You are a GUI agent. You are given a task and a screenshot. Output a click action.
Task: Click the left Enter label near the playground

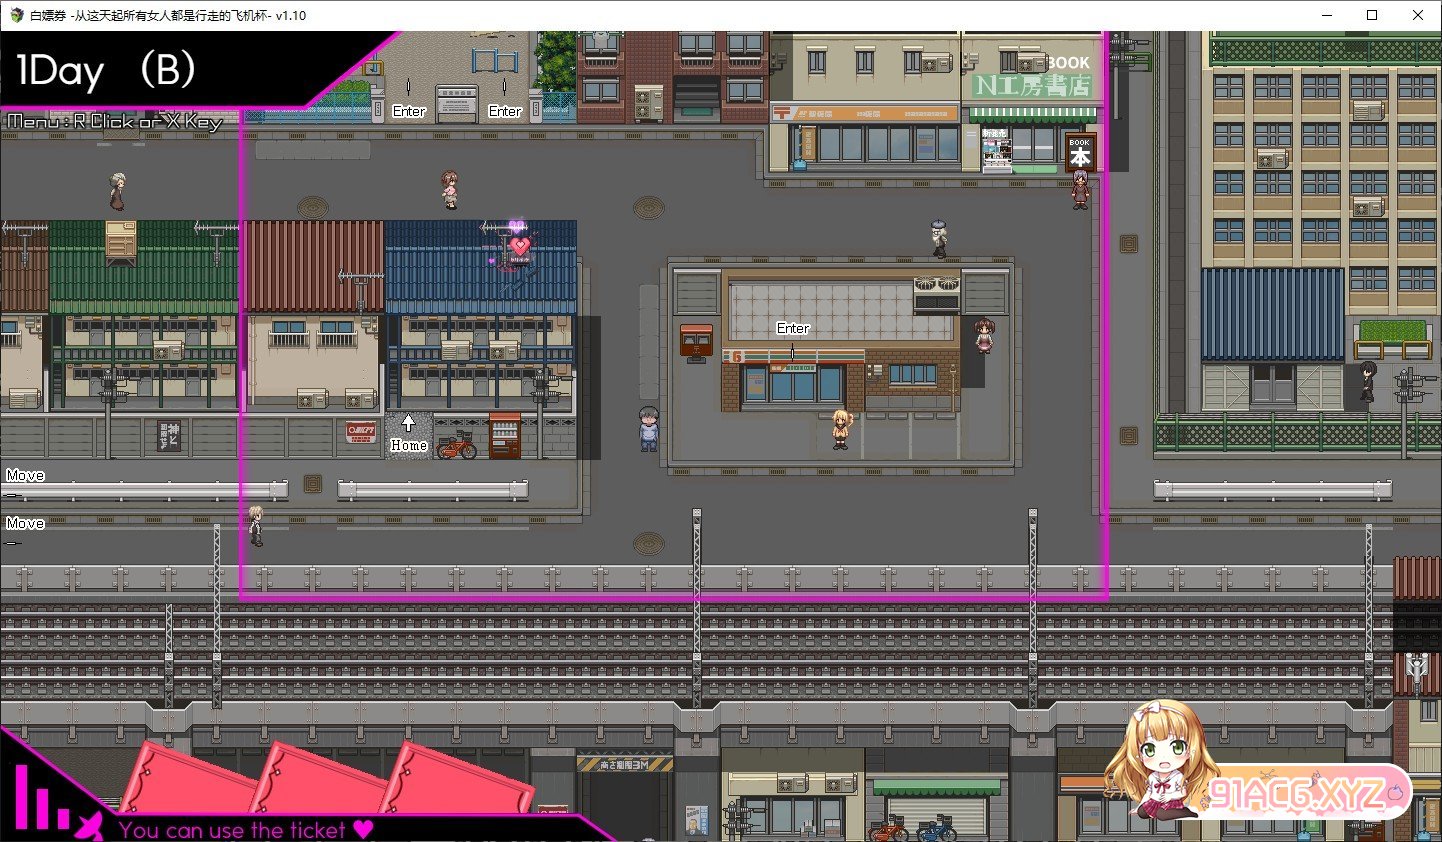(x=409, y=111)
